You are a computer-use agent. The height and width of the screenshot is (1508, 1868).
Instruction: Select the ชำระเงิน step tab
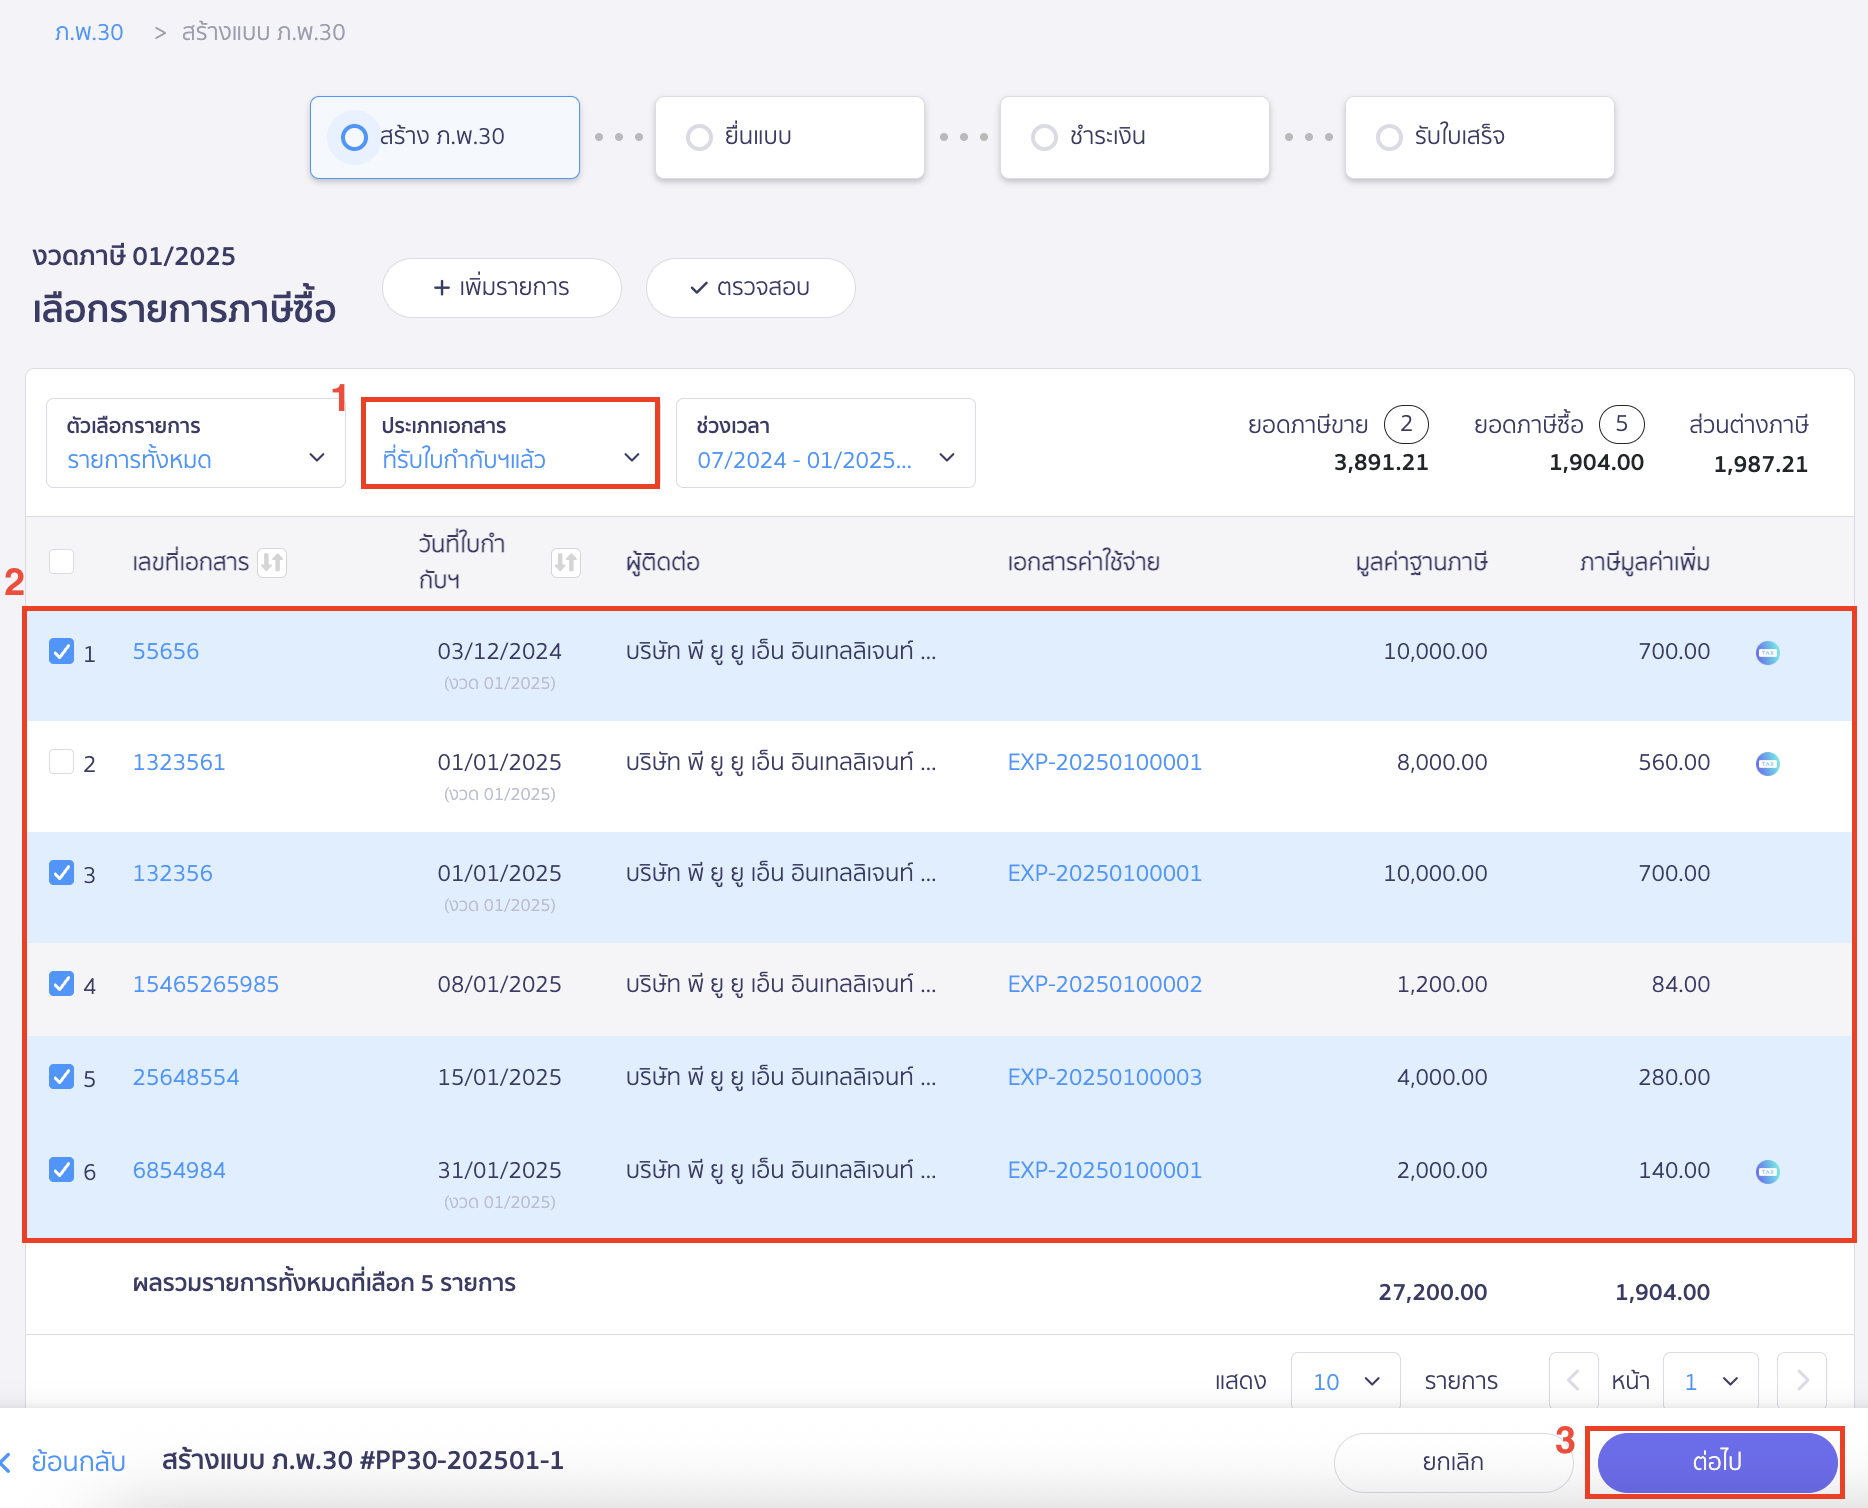pyautogui.click(x=1134, y=137)
